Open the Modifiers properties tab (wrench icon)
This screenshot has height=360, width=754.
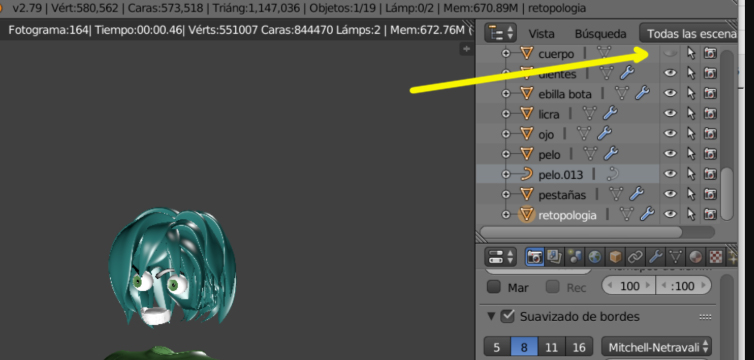pyautogui.click(x=655, y=257)
